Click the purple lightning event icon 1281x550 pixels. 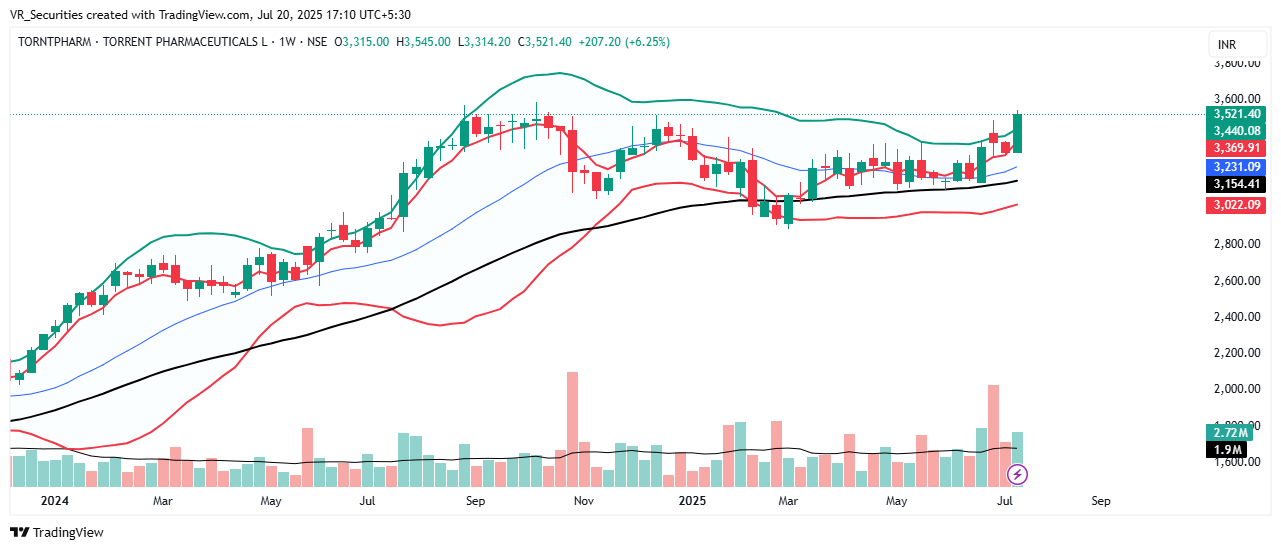(1017, 473)
